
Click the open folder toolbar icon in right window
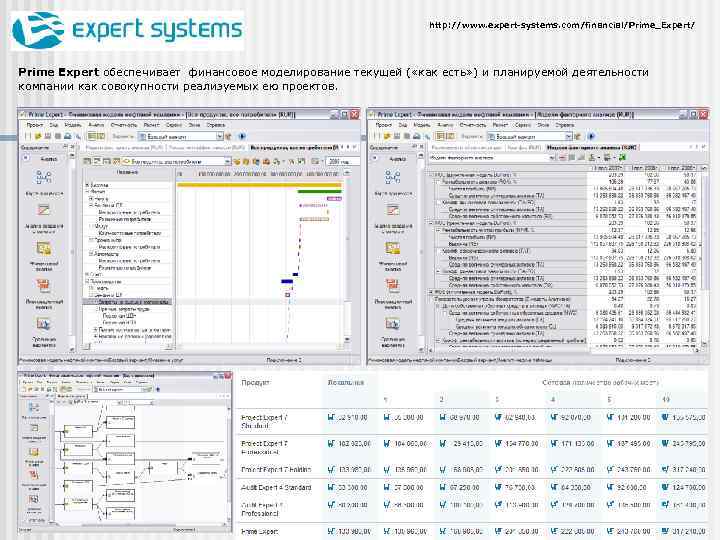pyautogui.click(x=387, y=136)
